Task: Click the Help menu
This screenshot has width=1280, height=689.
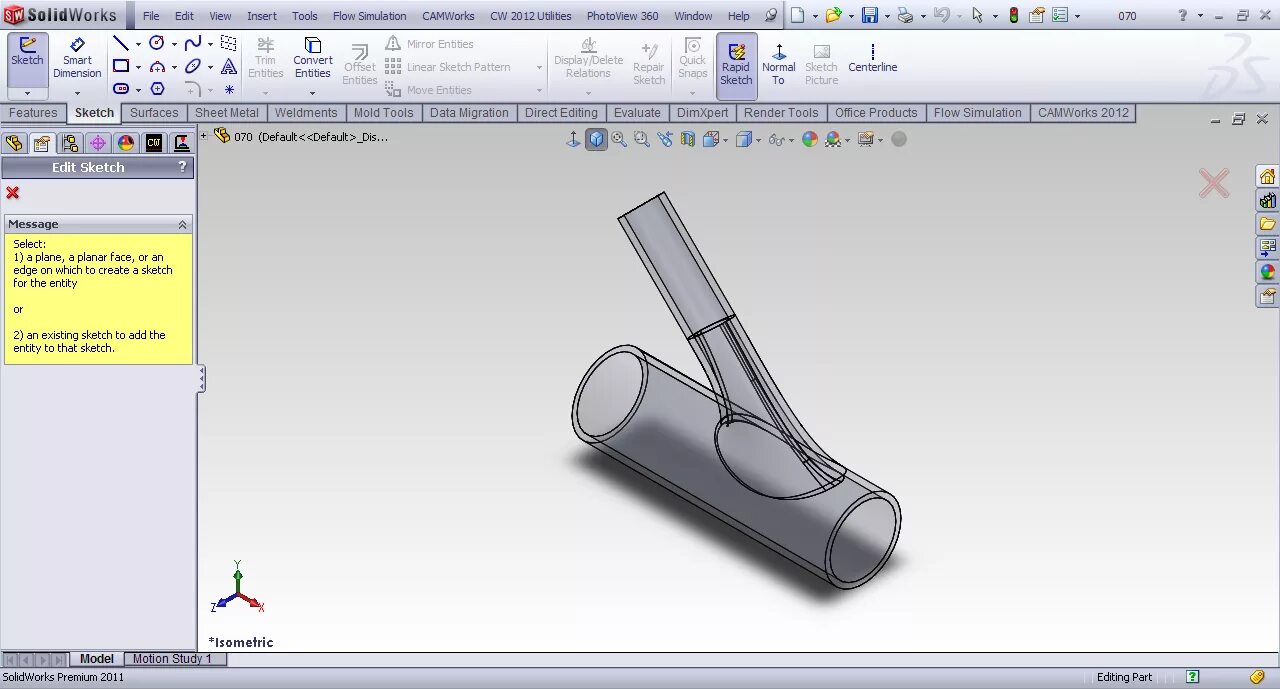Action: (x=739, y=16)
